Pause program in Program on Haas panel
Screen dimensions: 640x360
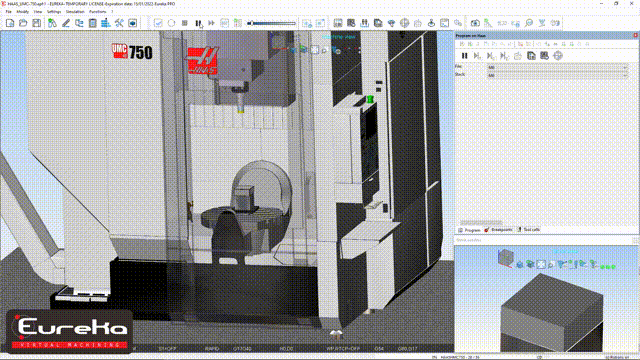(x=464, y=56)
